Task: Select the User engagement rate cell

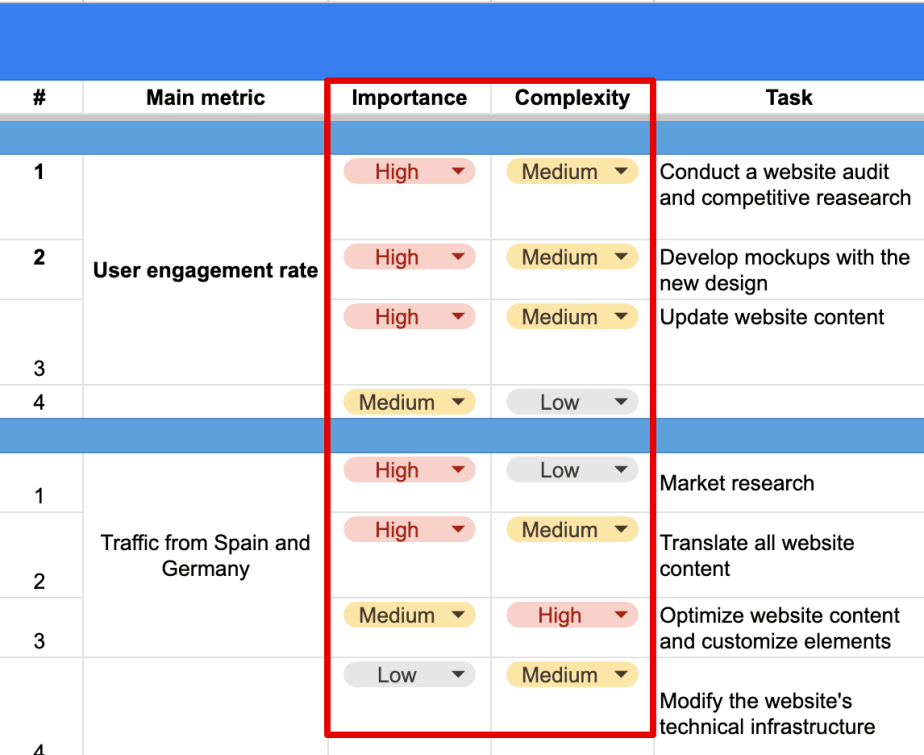Action: click(206, 270)
